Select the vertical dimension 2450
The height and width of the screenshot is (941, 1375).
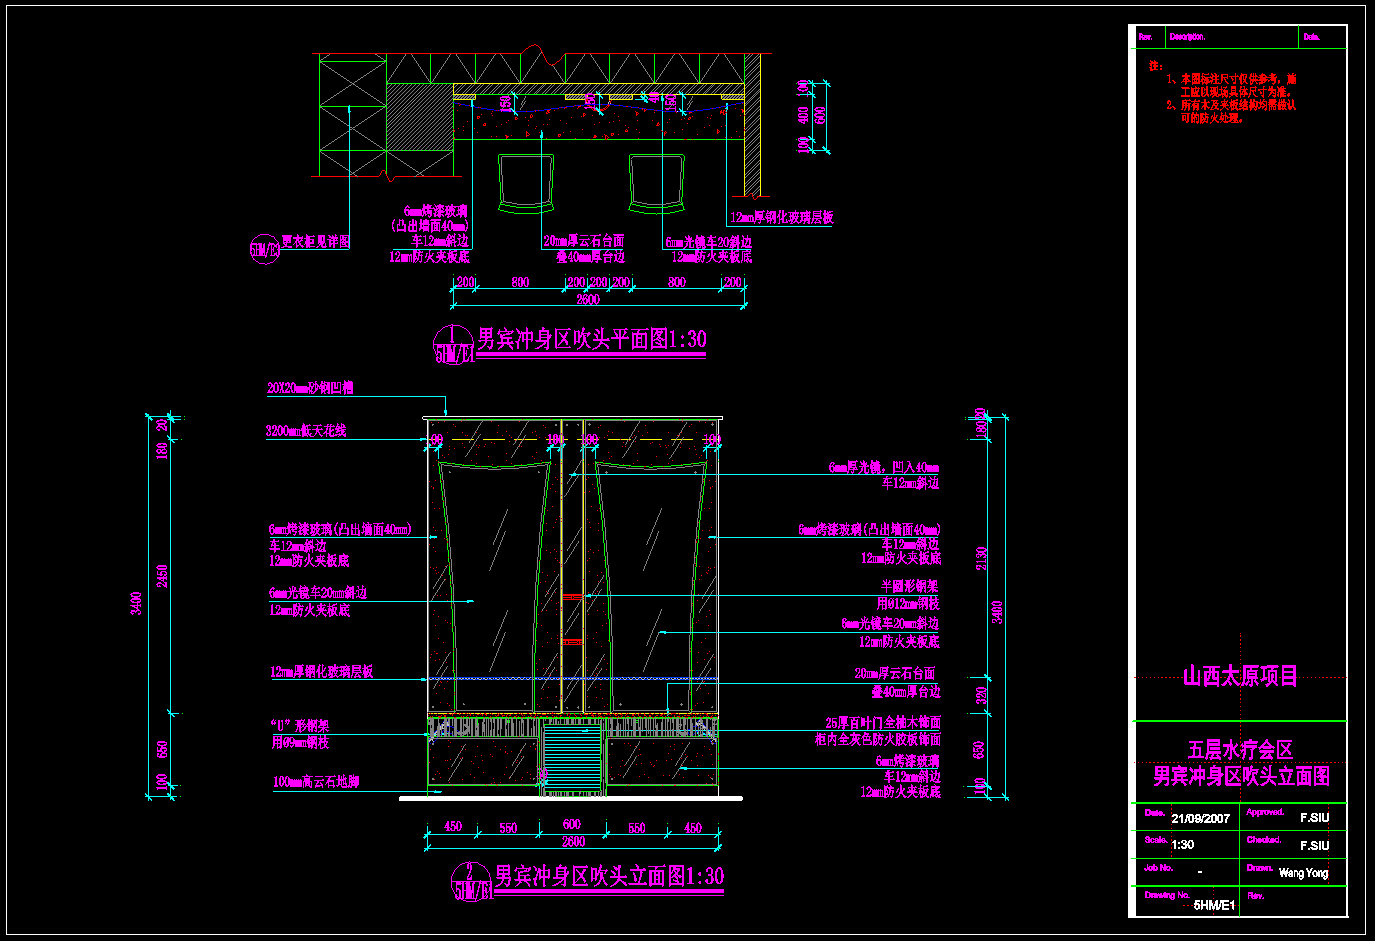[163, 577]
